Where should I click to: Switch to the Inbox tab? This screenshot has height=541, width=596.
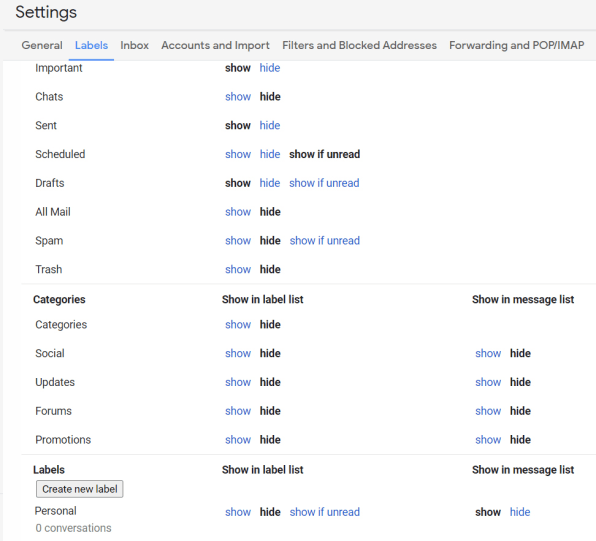point(135,45)
